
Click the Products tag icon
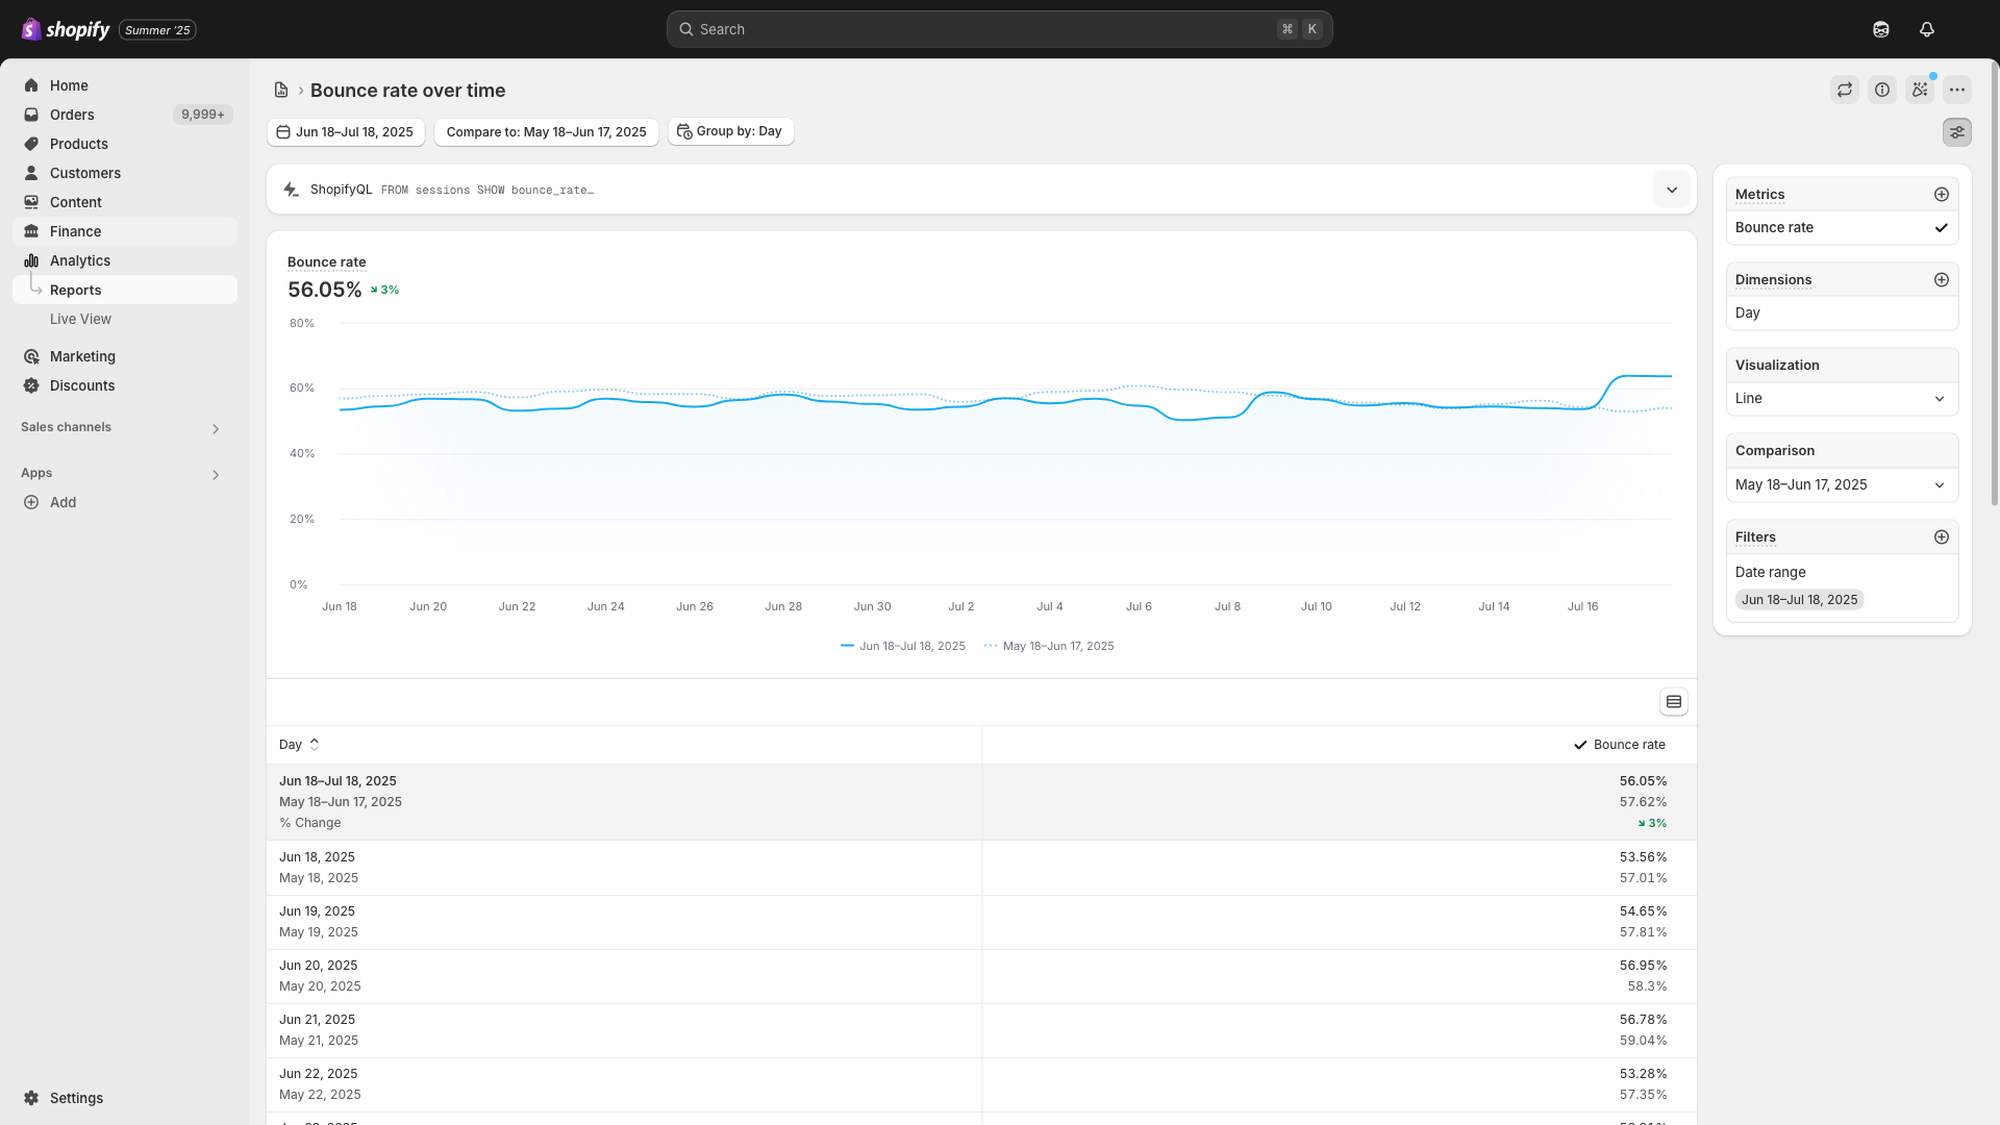31,144
